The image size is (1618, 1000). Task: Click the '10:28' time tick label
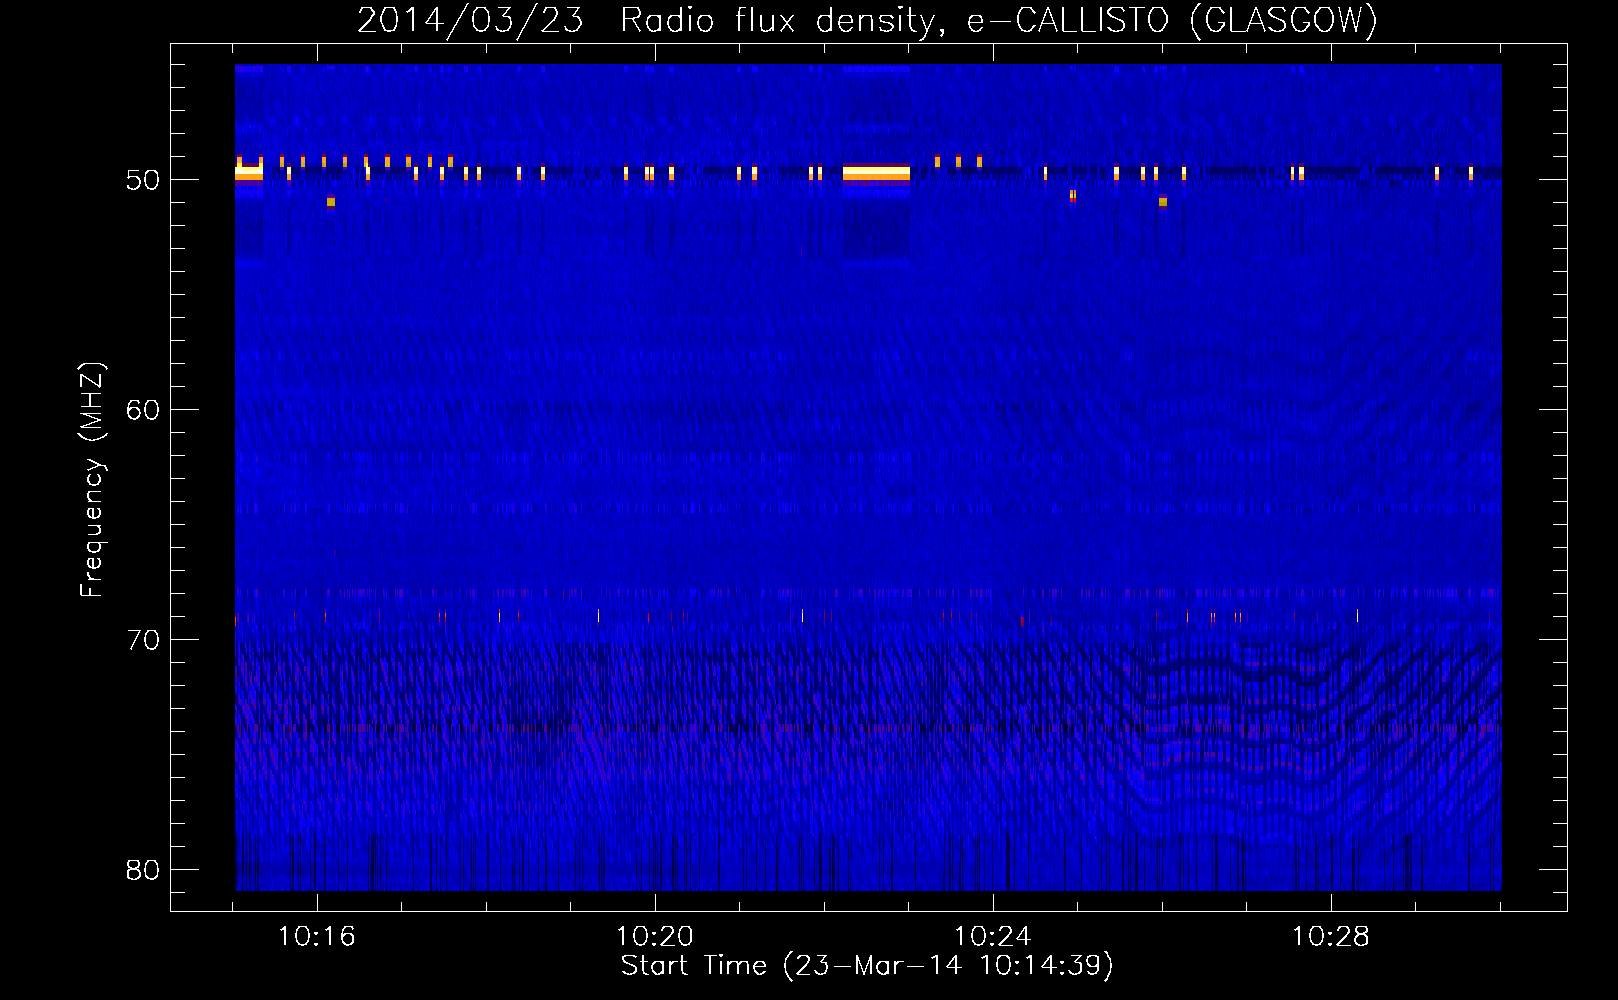[1331, 937]
